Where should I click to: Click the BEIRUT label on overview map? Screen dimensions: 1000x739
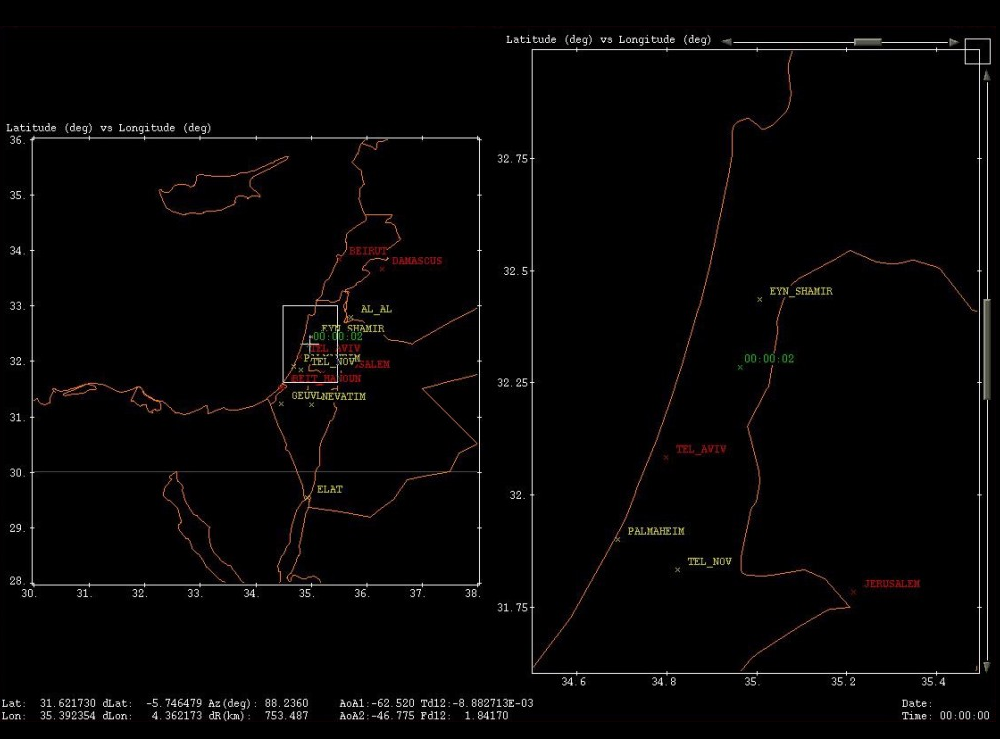[x=368, y=251]
